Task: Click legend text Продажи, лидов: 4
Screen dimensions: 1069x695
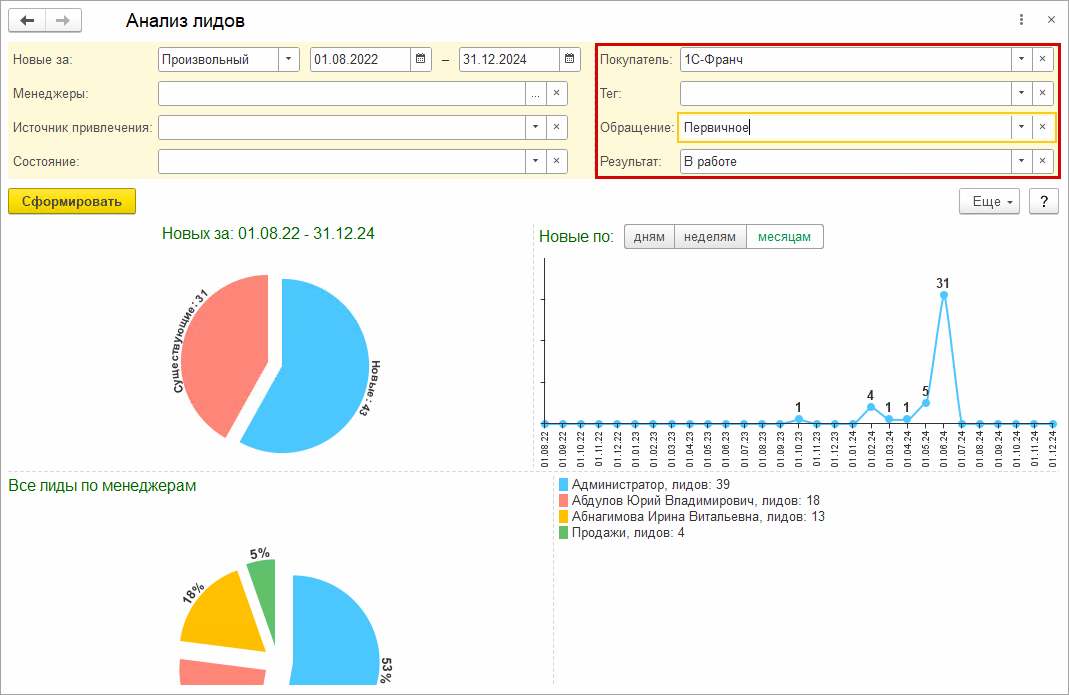Action: coord(628,533)
